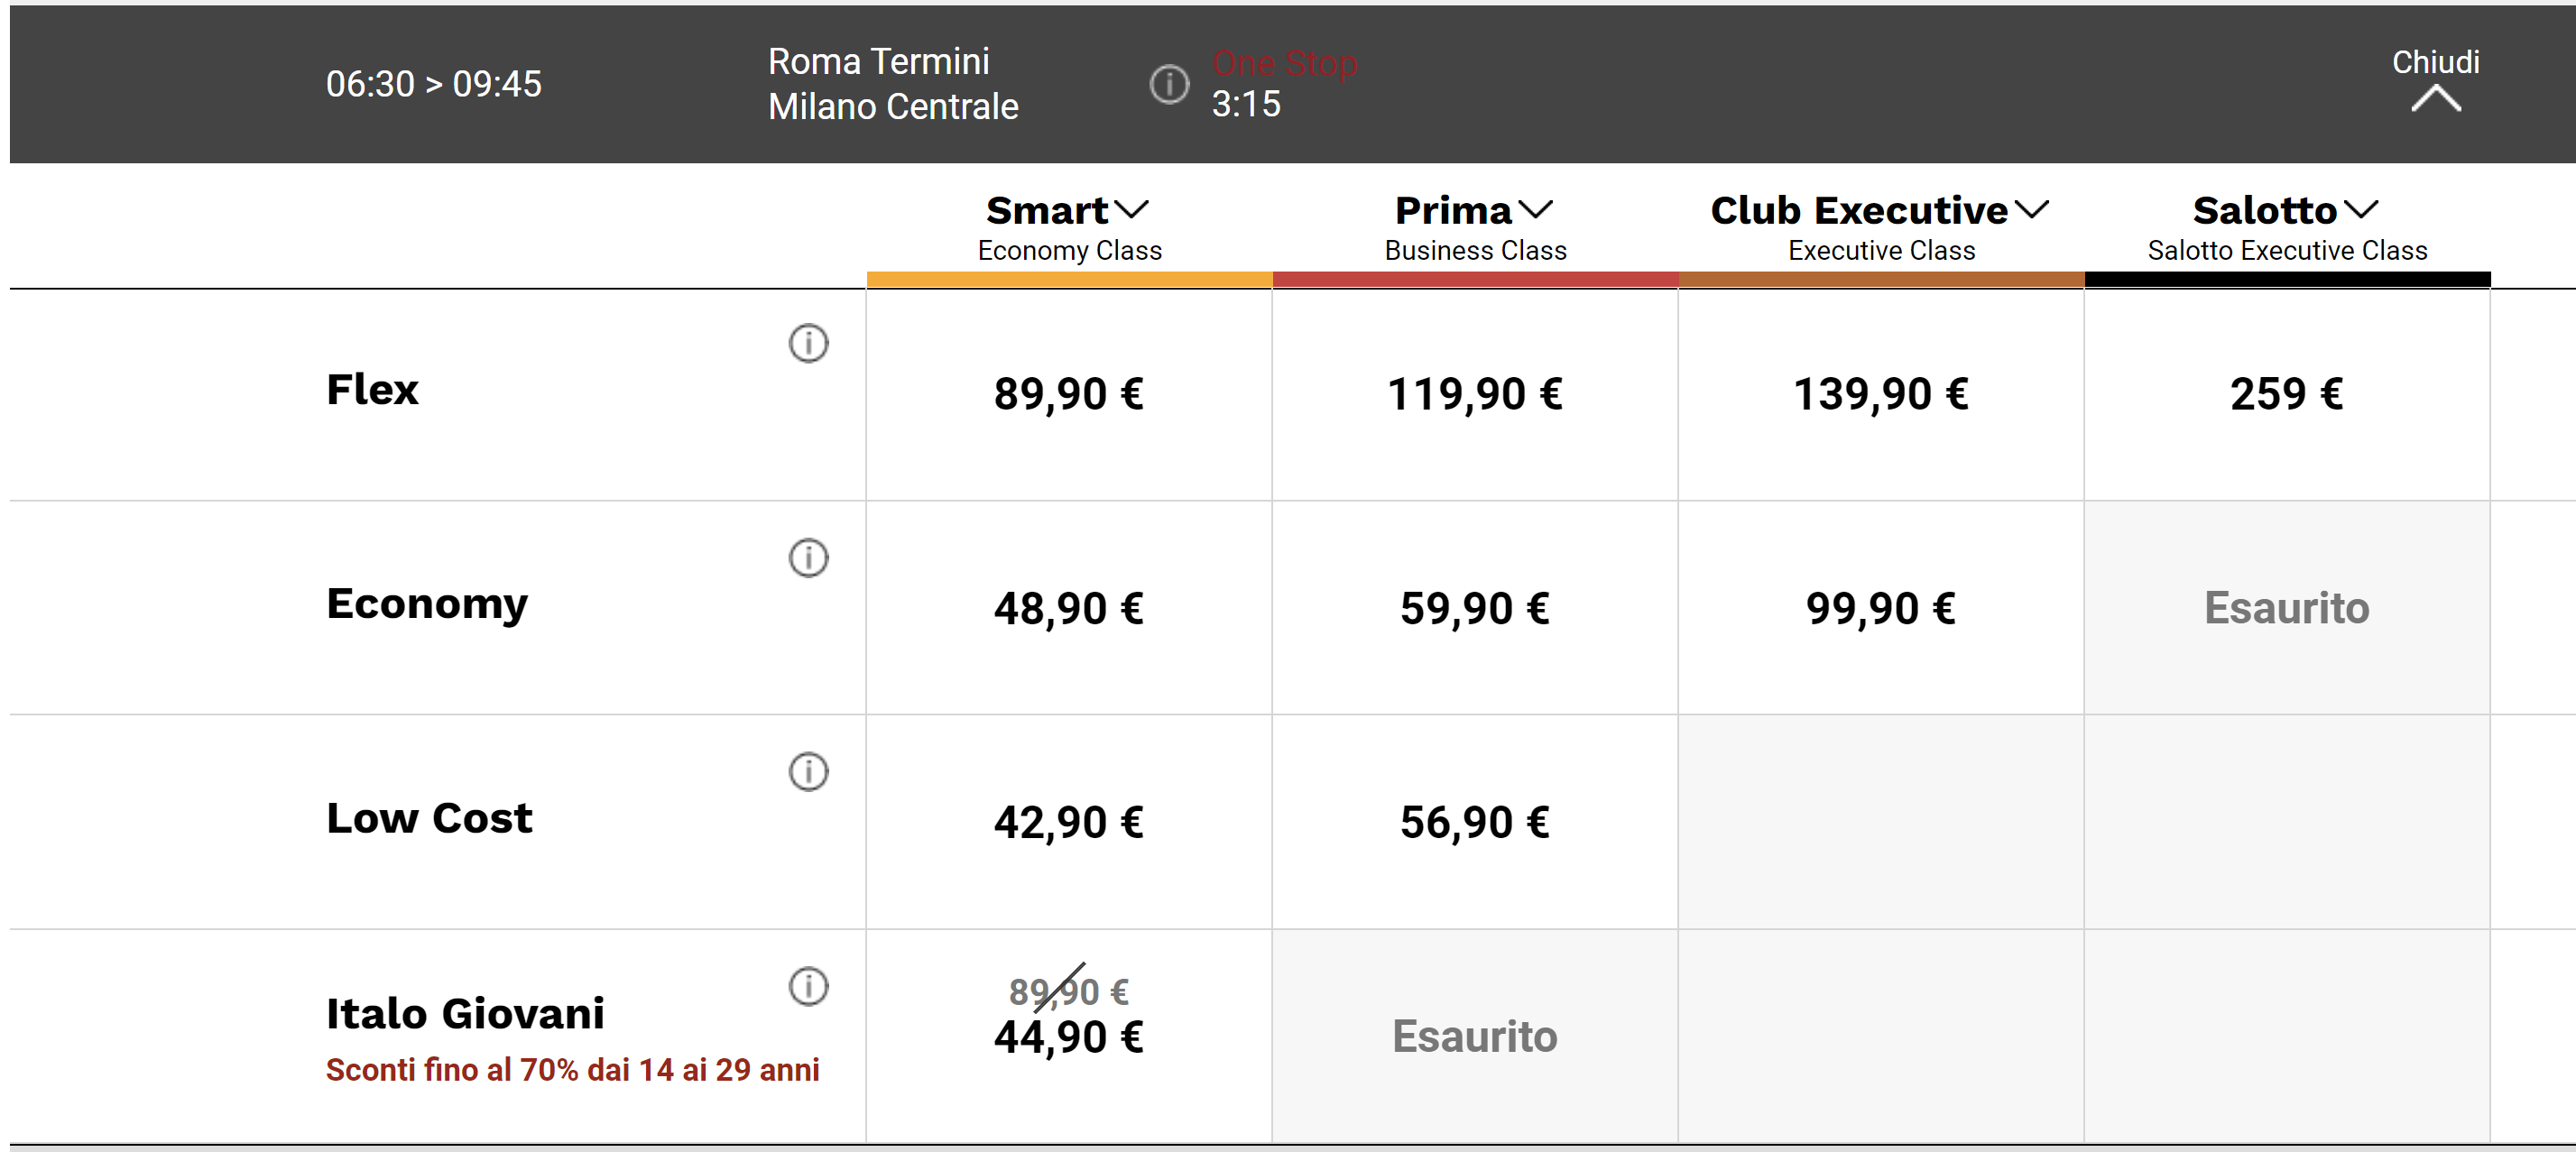Click Italo Giovani info icon

808,987
